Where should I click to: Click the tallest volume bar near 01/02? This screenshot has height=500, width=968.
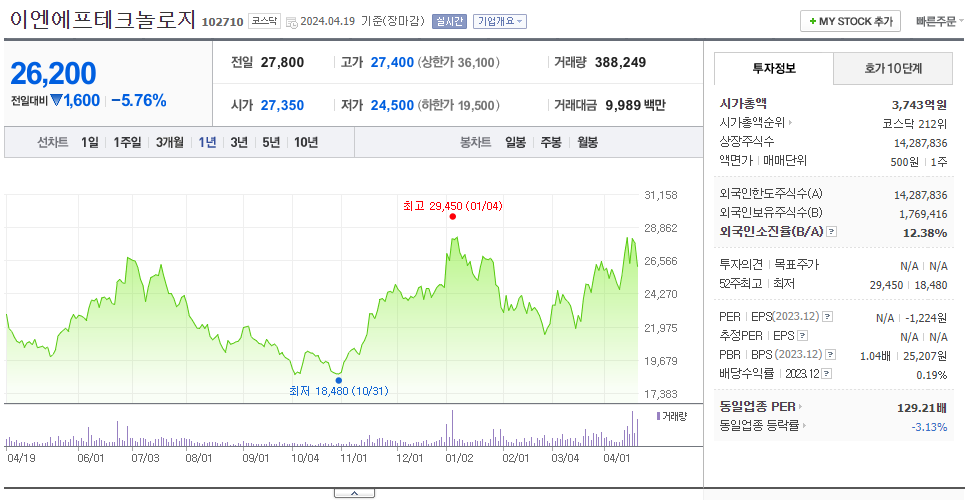453,428
